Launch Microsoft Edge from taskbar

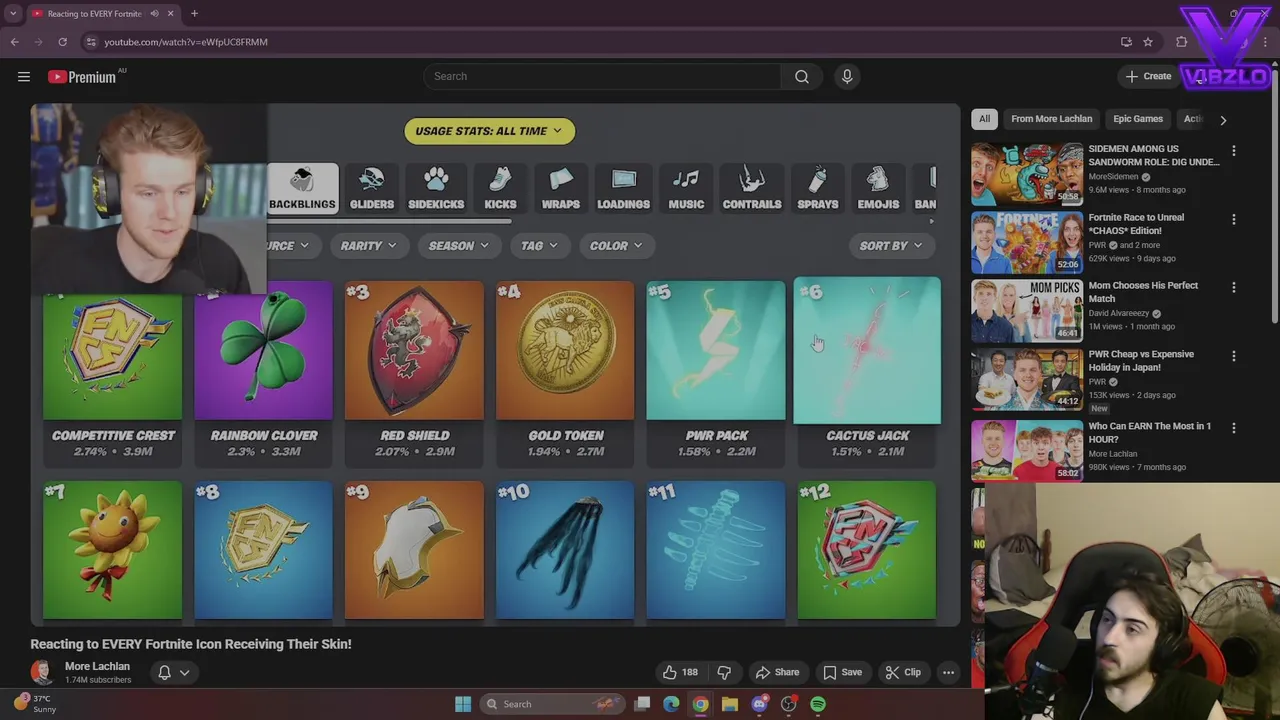(671, 704)
